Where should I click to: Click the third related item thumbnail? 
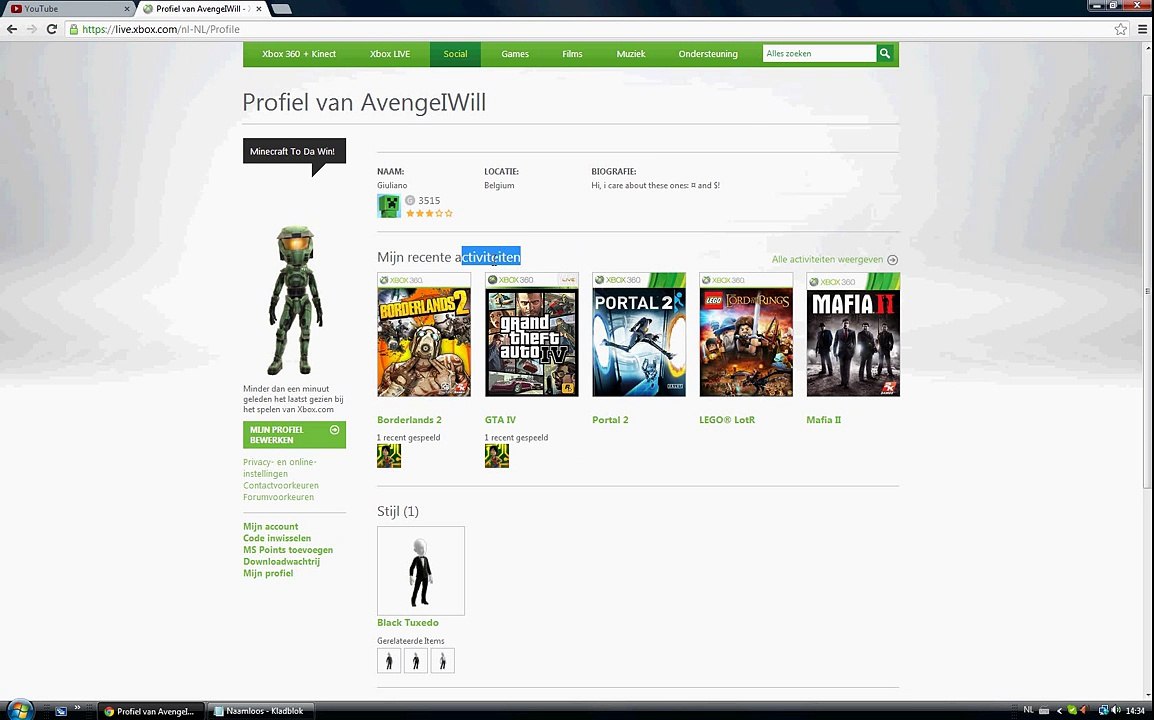[x=442, y=660]
